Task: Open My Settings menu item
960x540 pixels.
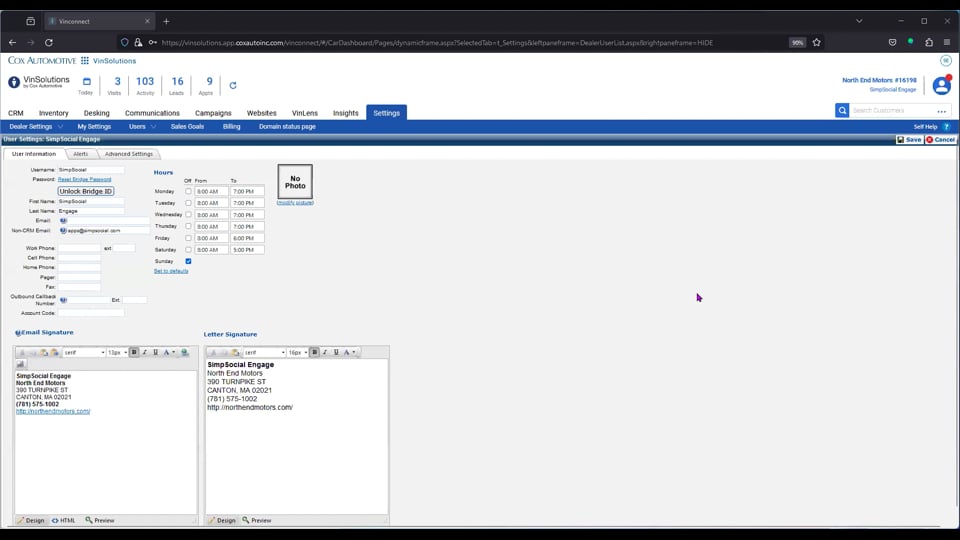Action: (x=94, y=127)
